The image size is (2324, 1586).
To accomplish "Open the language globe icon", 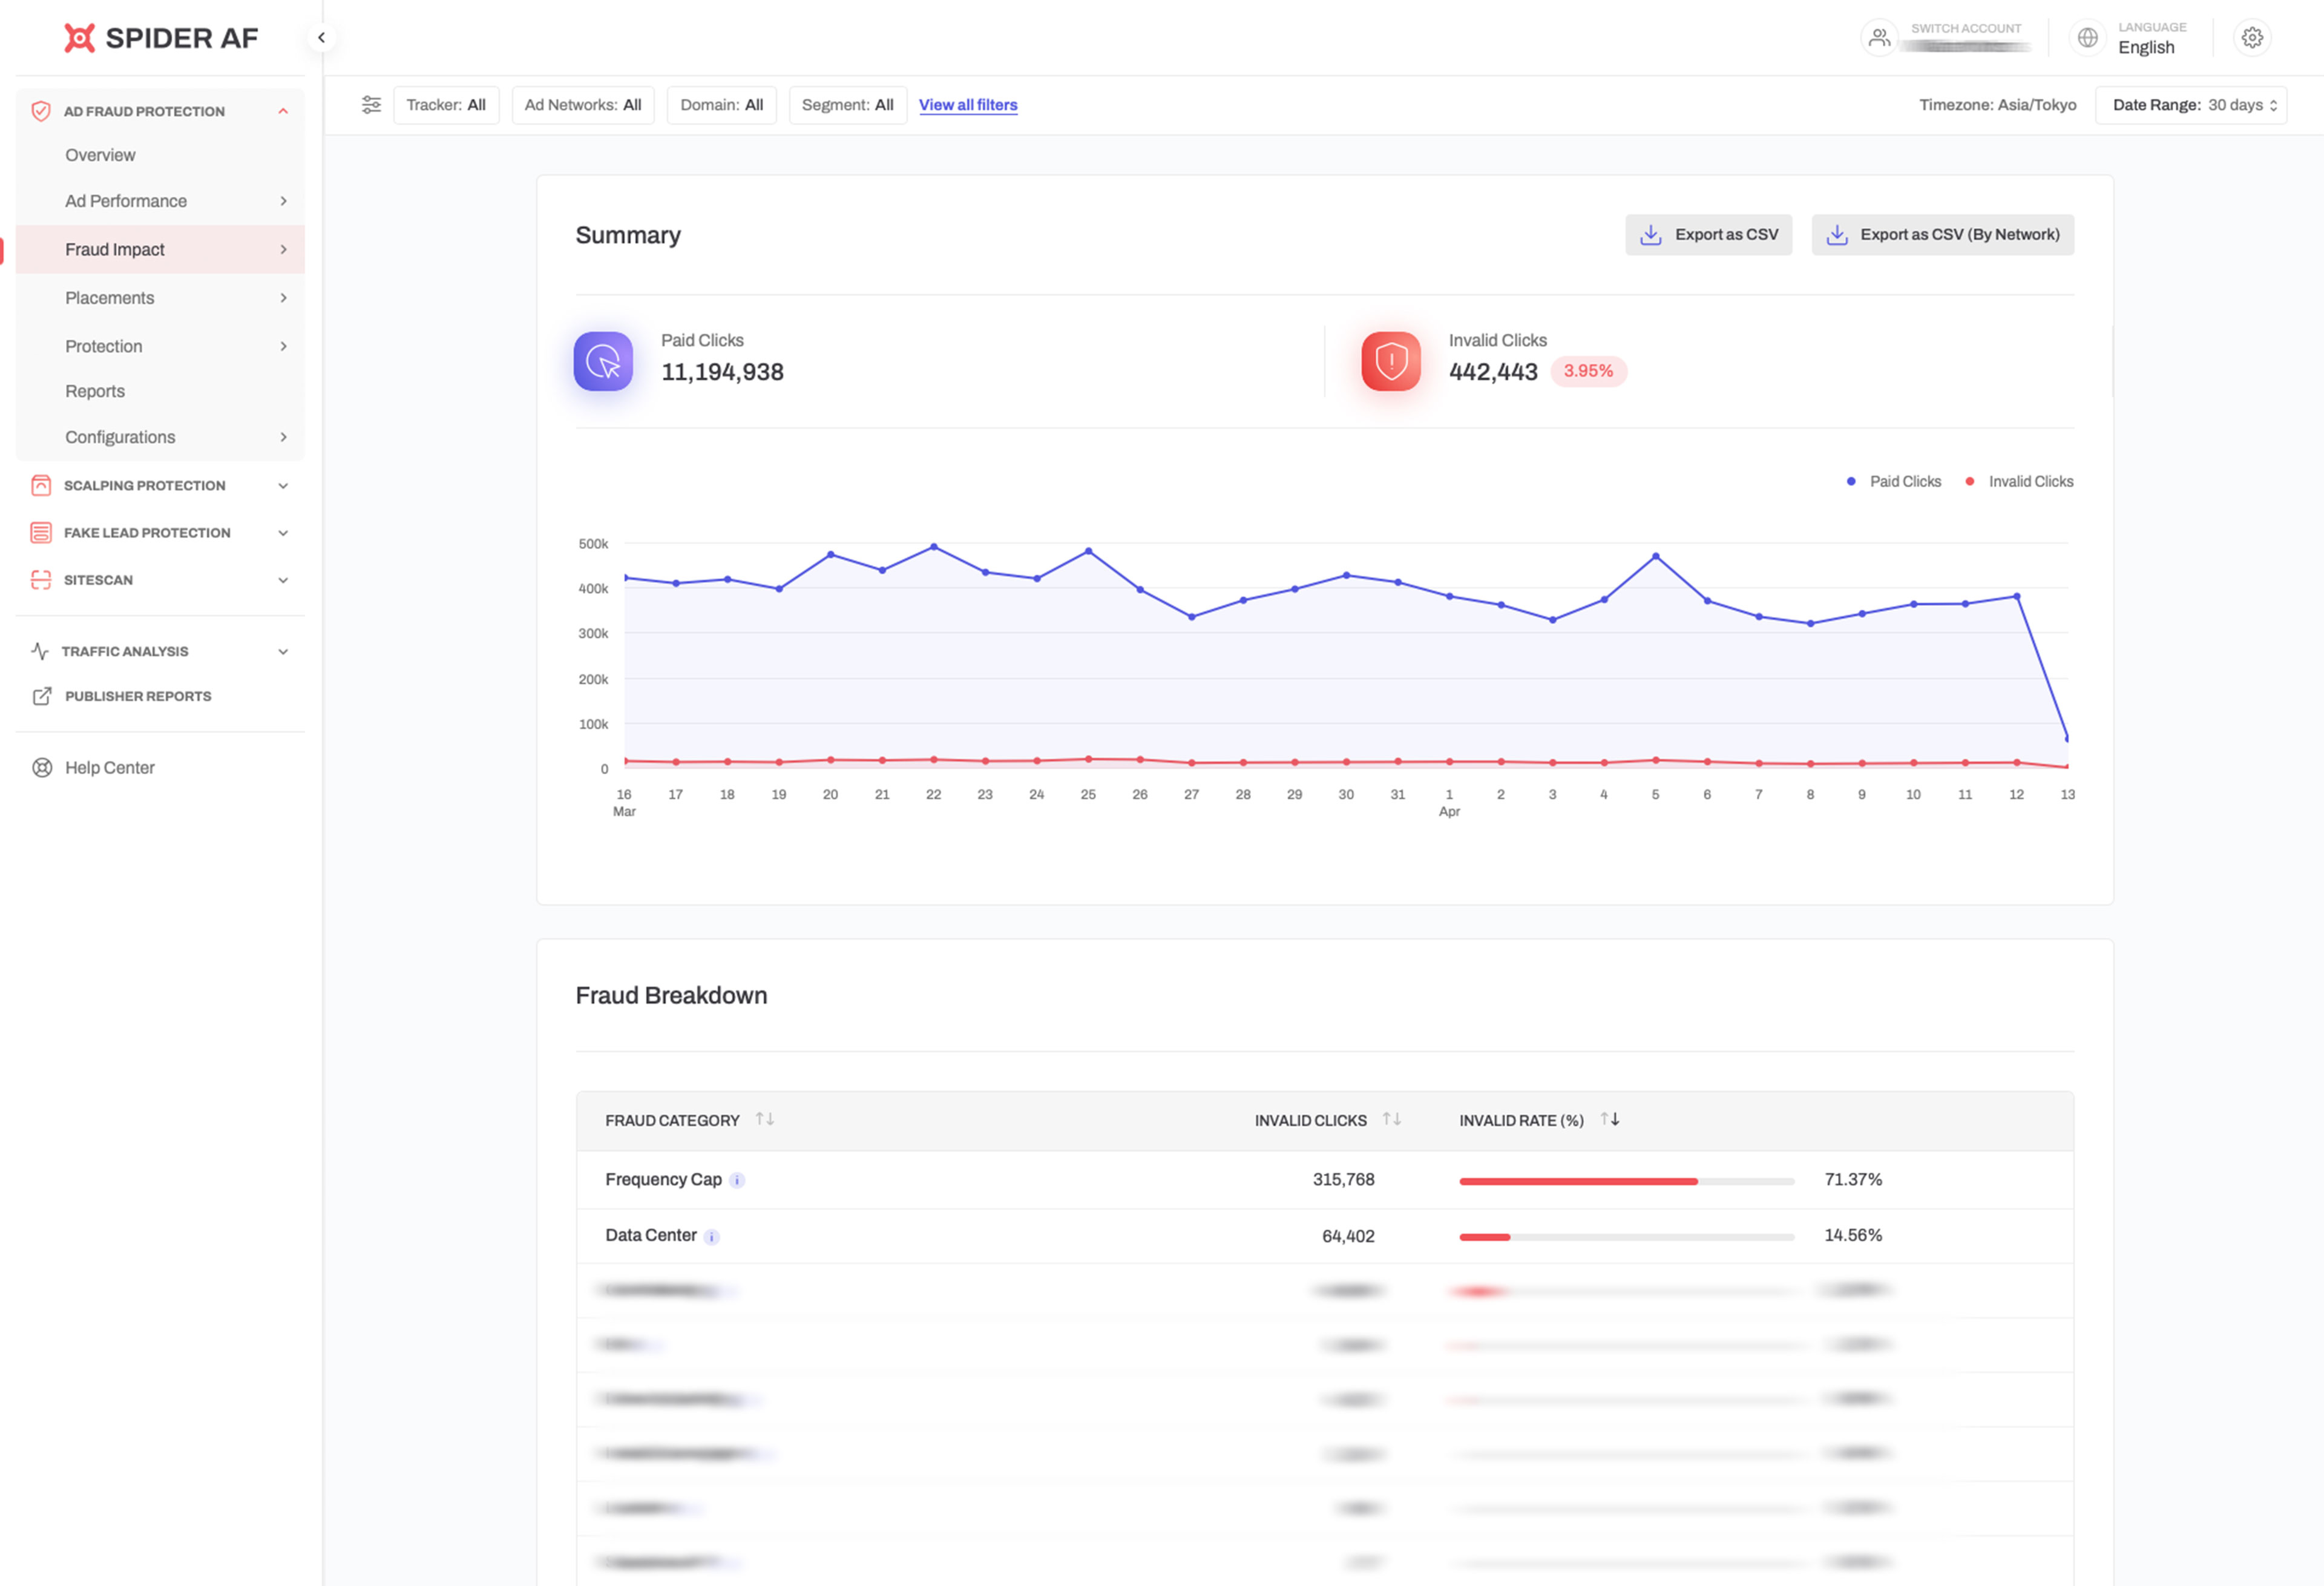I will point(2087,37).
